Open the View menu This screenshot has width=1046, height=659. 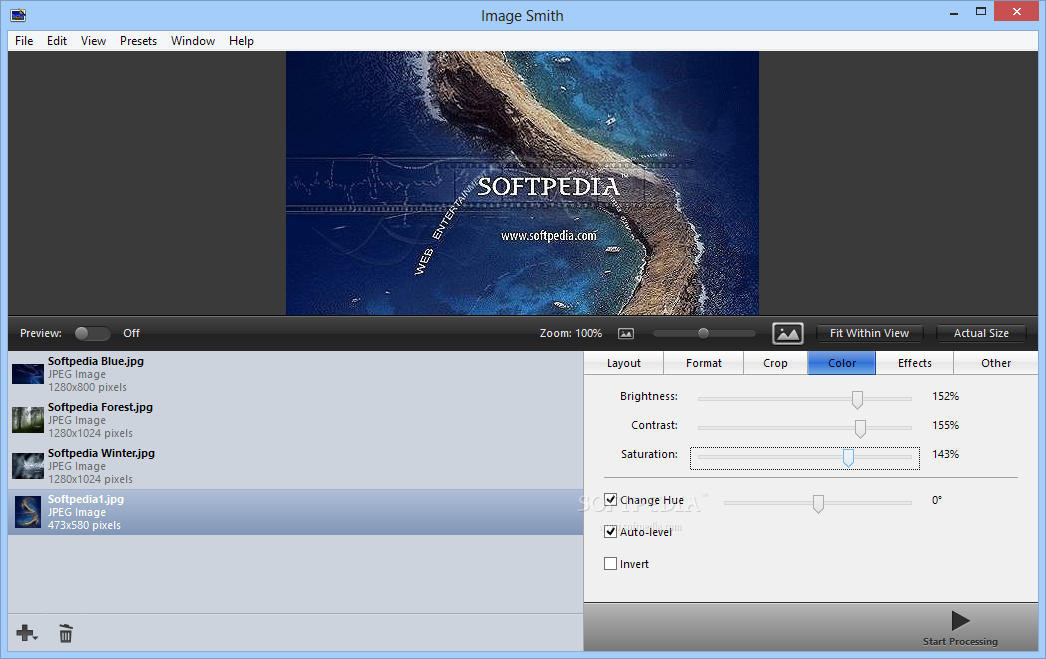tap(93, 41)
